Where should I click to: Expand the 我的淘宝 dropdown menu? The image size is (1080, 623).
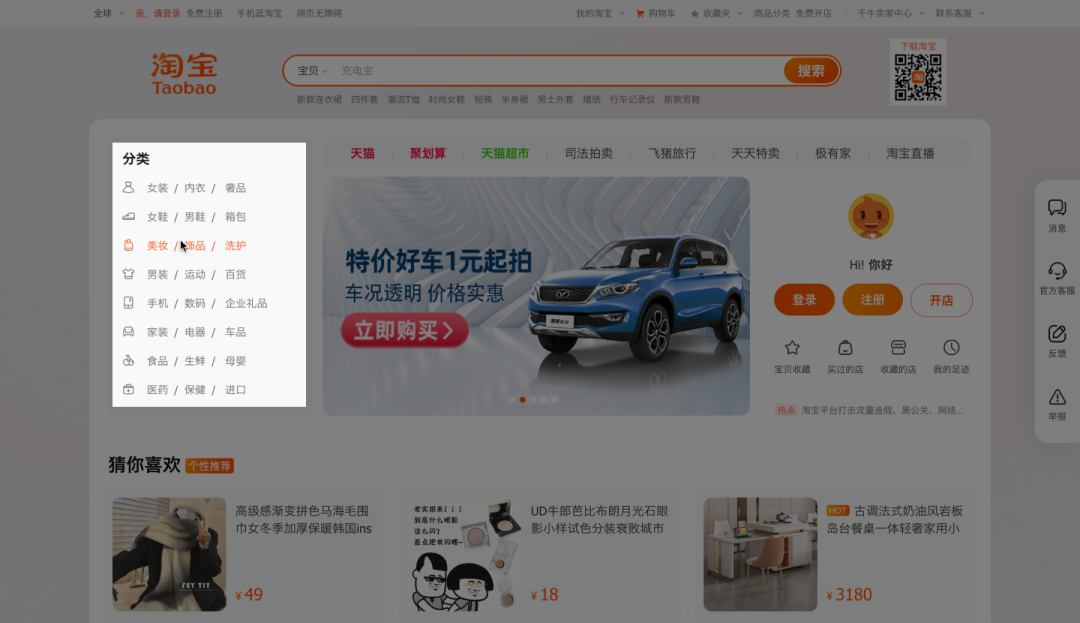(x=599, y=14)
